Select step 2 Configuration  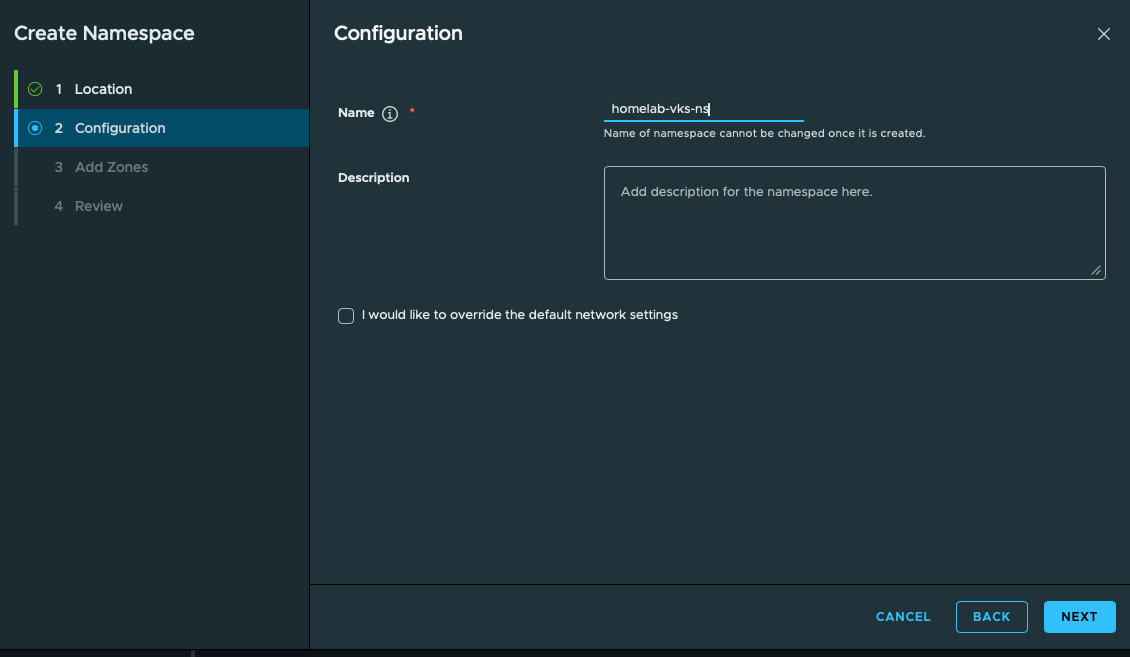[162, 128]
